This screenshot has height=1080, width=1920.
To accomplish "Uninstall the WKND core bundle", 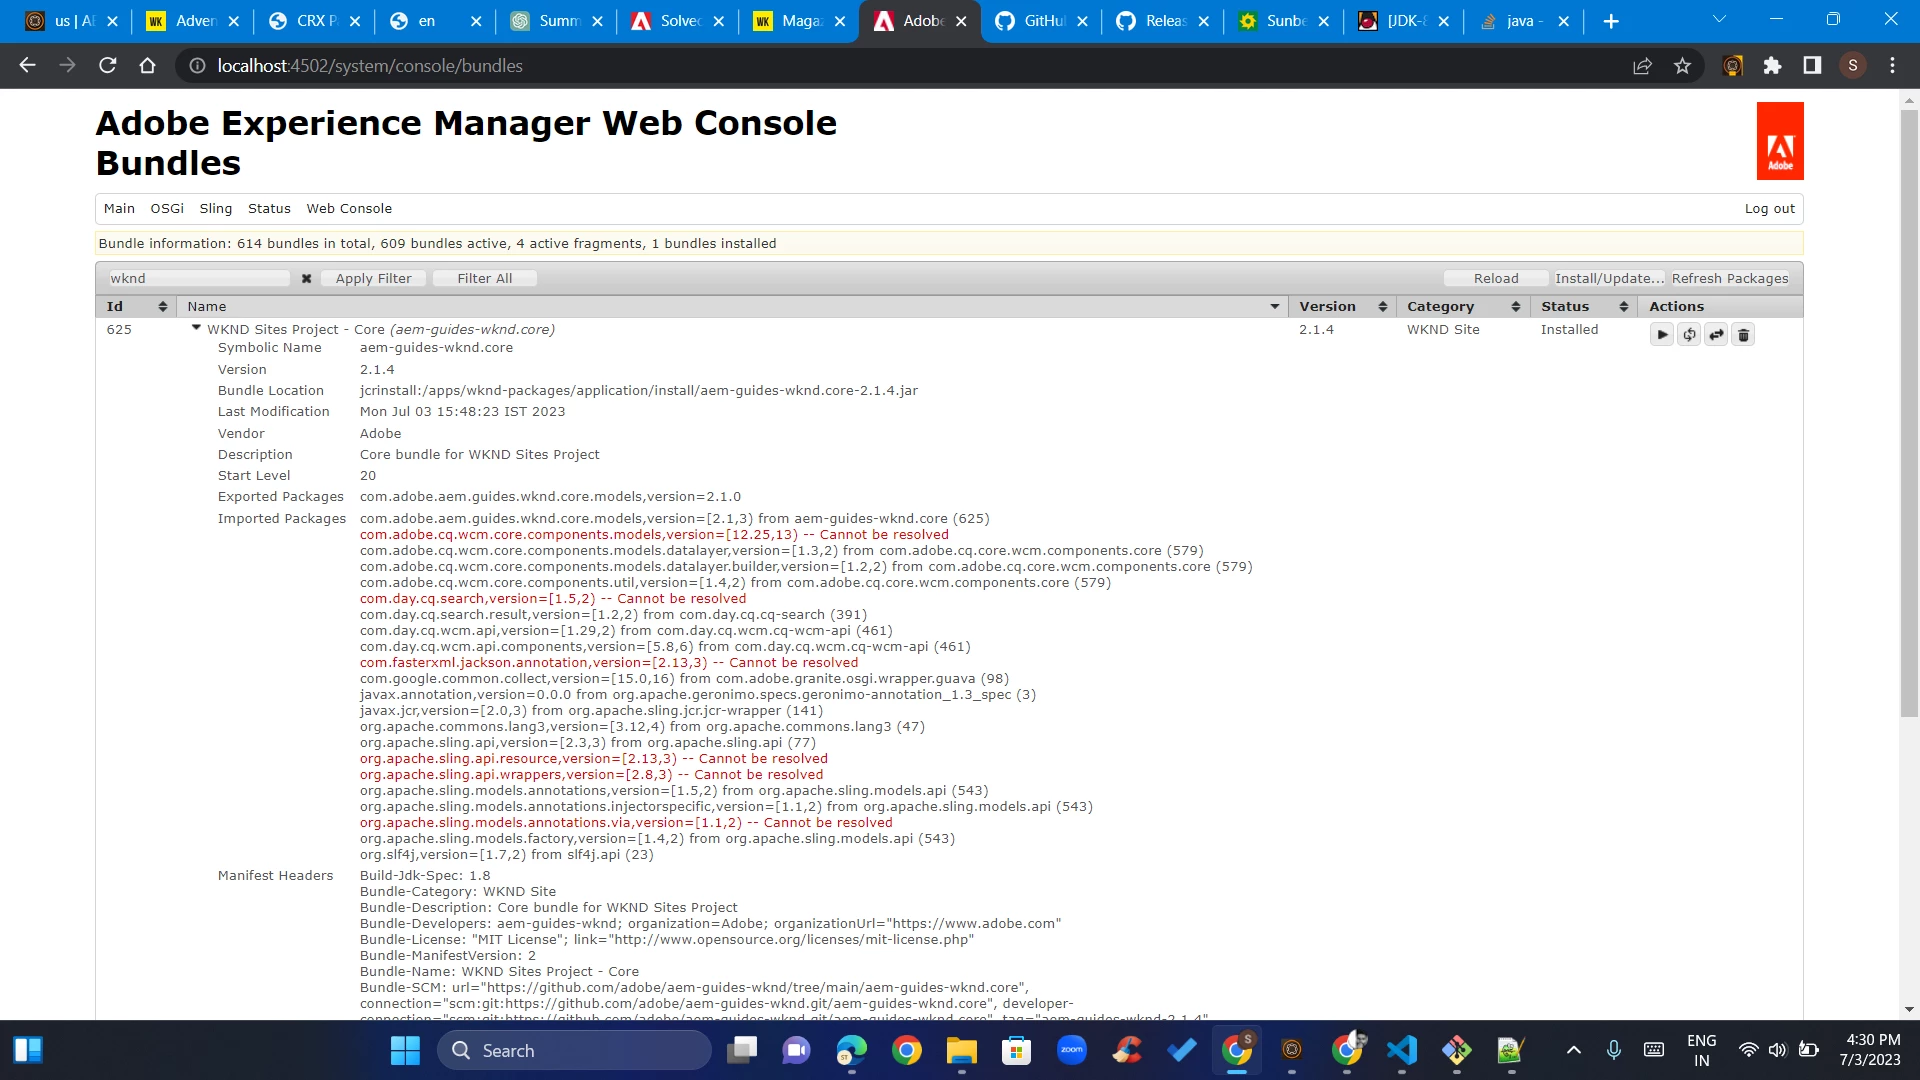I will [x=1743, y=335].
